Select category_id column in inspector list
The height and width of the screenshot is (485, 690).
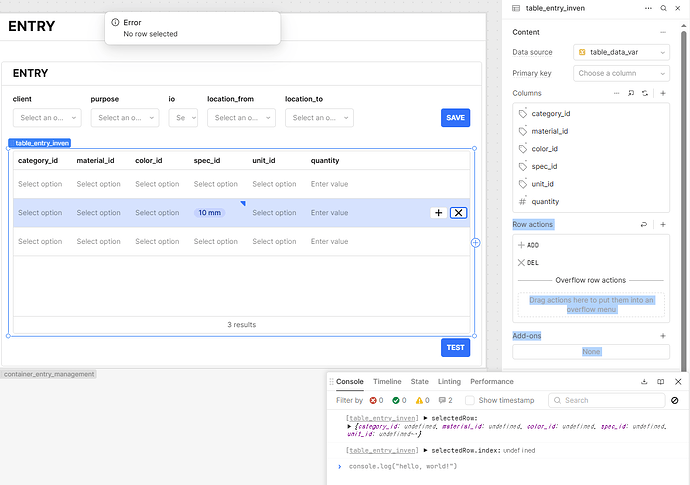(591, 114)
